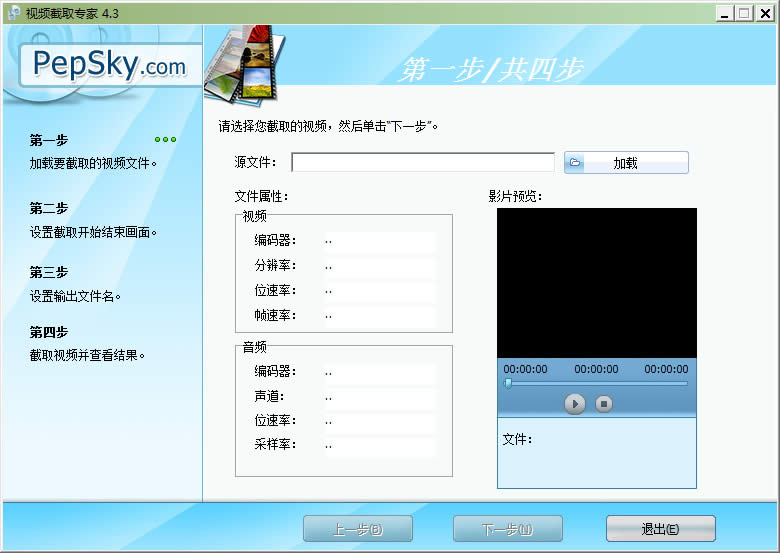The height and width of the screenshot is (553, 780).
Task: Click the video 帧速率 frame rate value field
Action: click(379, 315)
